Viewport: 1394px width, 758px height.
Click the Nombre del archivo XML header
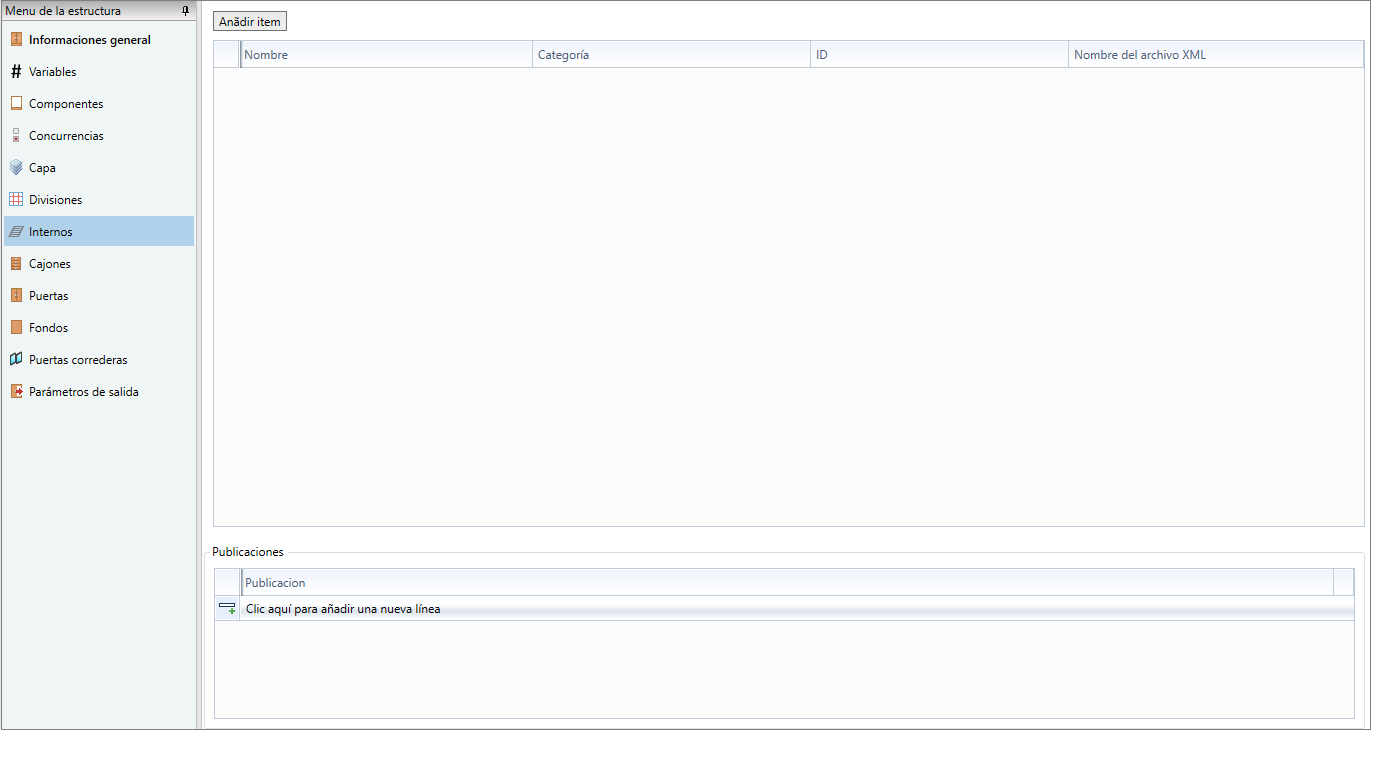[x=1216, y=55]
